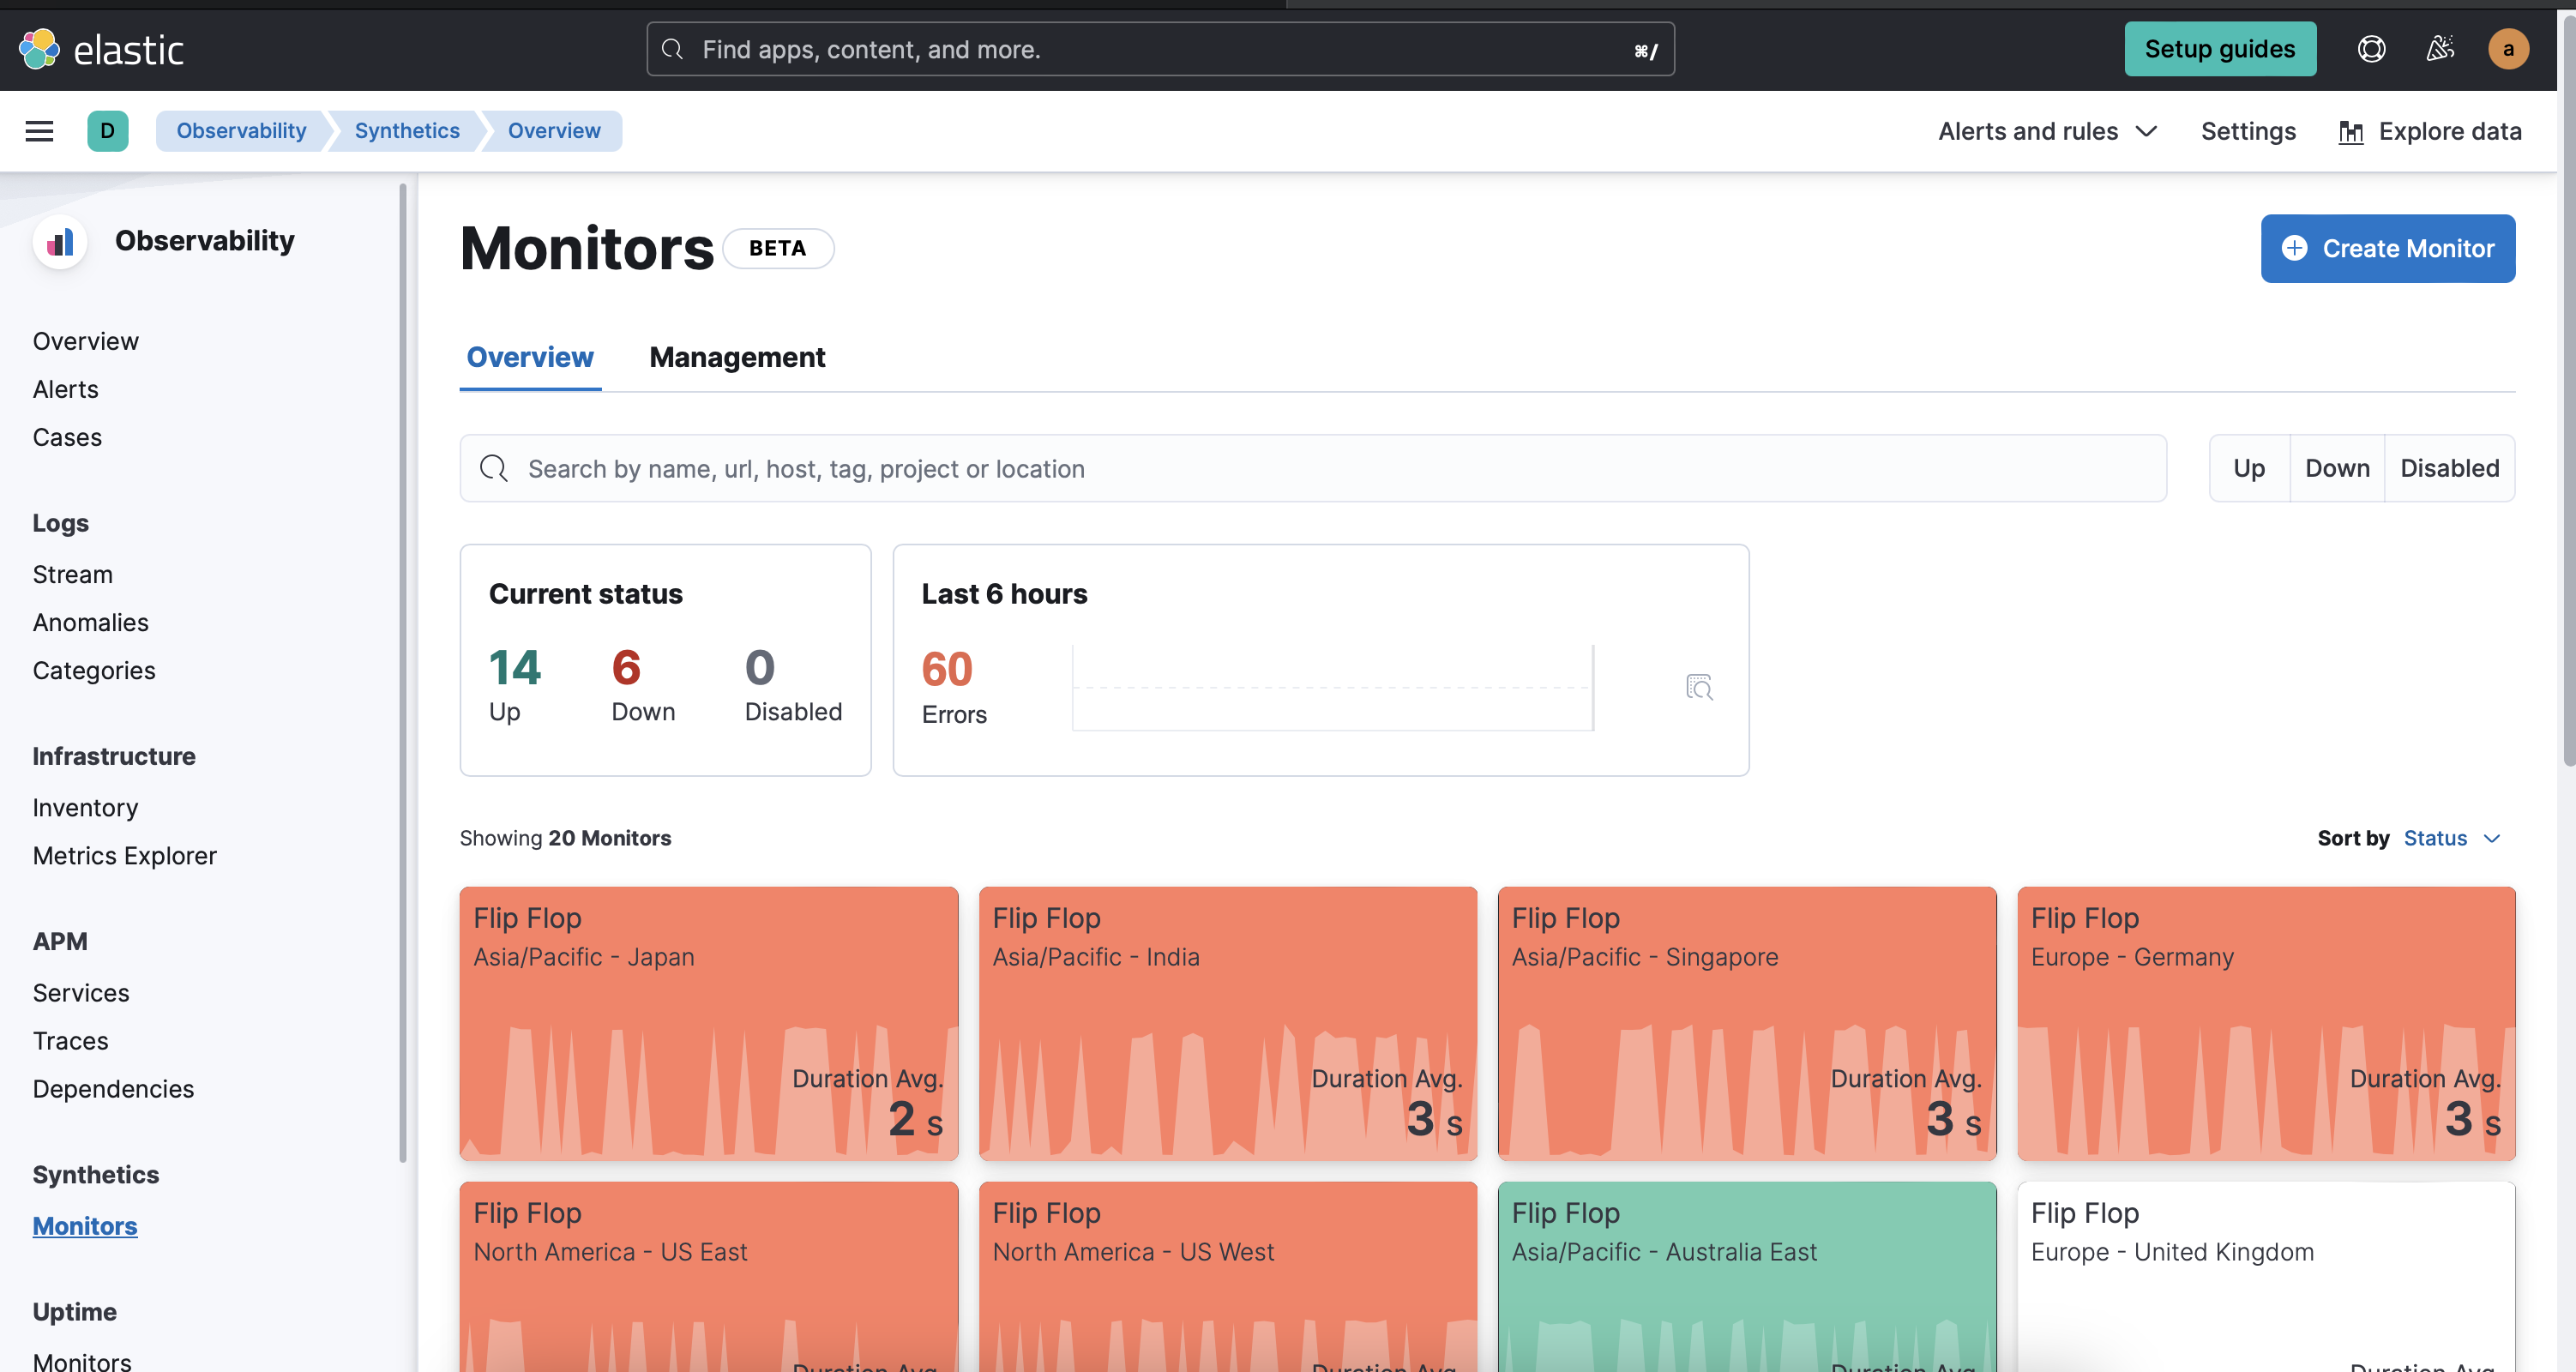Switch to the Management tab
This screenshot has width=2576, height=1372.
tap(737, 357)
